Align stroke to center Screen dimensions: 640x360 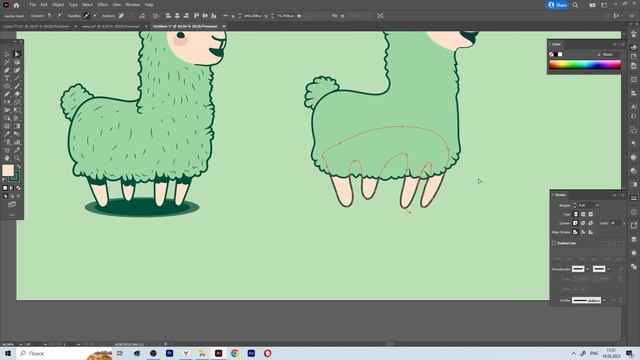[x=575, y=232]
